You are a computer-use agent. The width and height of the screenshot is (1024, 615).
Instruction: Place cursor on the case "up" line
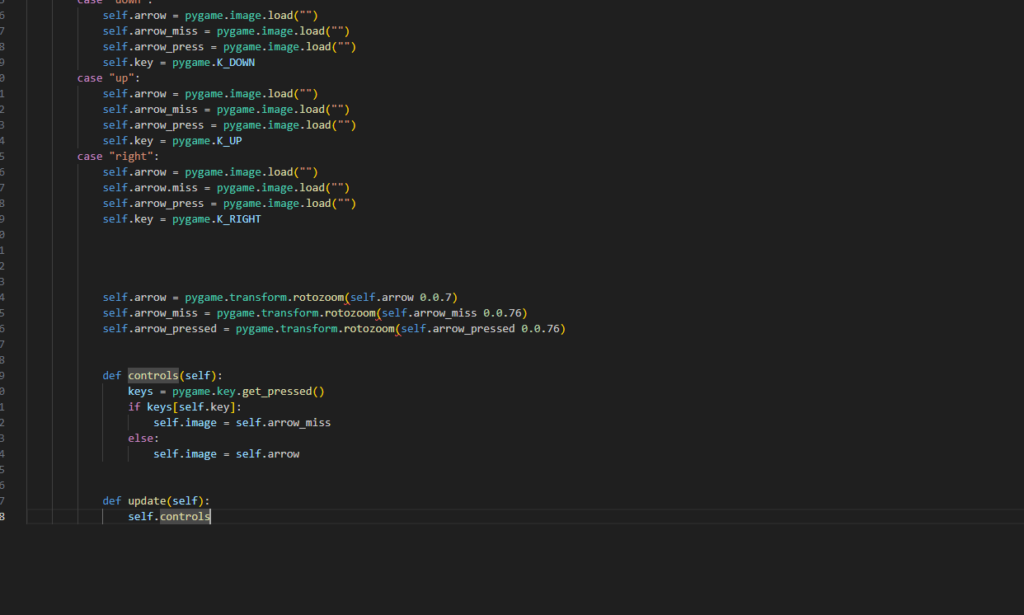(x=108, y=78)
